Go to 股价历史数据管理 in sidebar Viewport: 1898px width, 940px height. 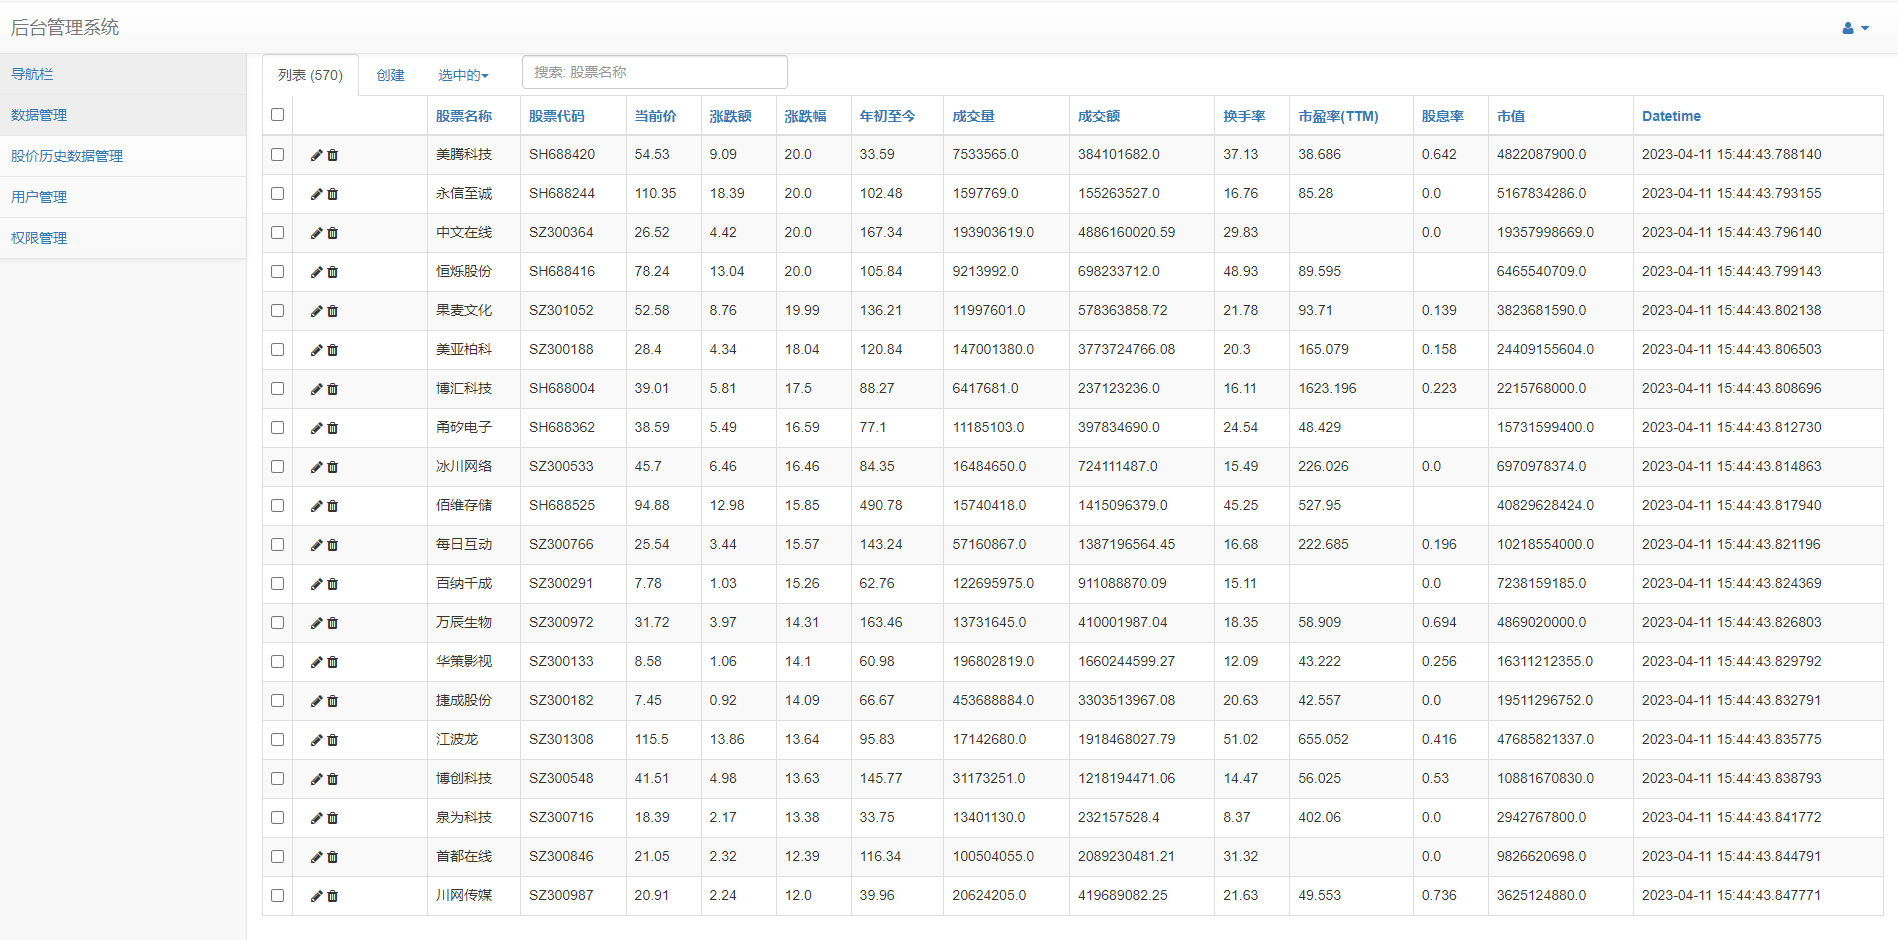tap(123, 156)
